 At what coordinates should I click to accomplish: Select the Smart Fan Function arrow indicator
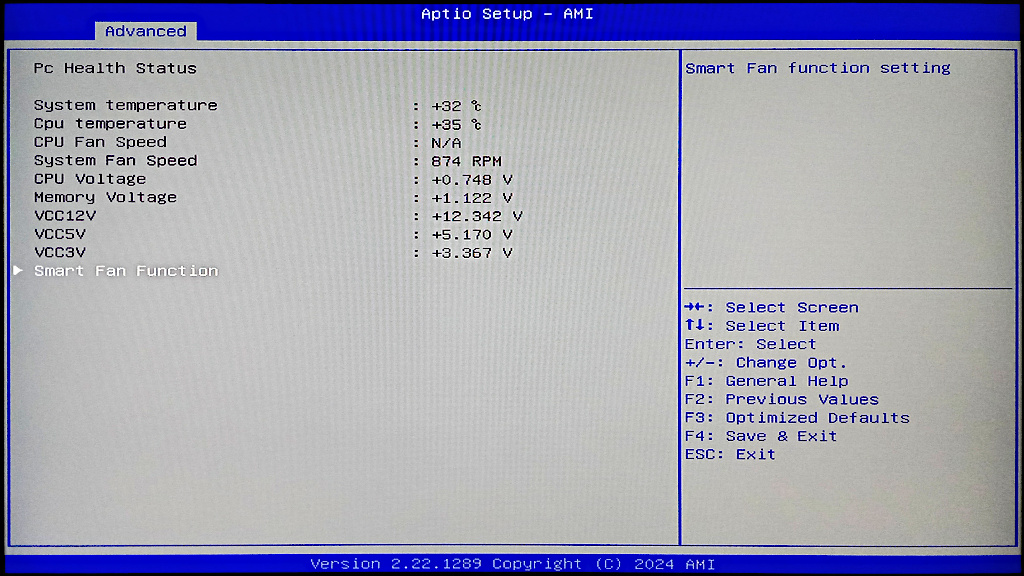17,270
